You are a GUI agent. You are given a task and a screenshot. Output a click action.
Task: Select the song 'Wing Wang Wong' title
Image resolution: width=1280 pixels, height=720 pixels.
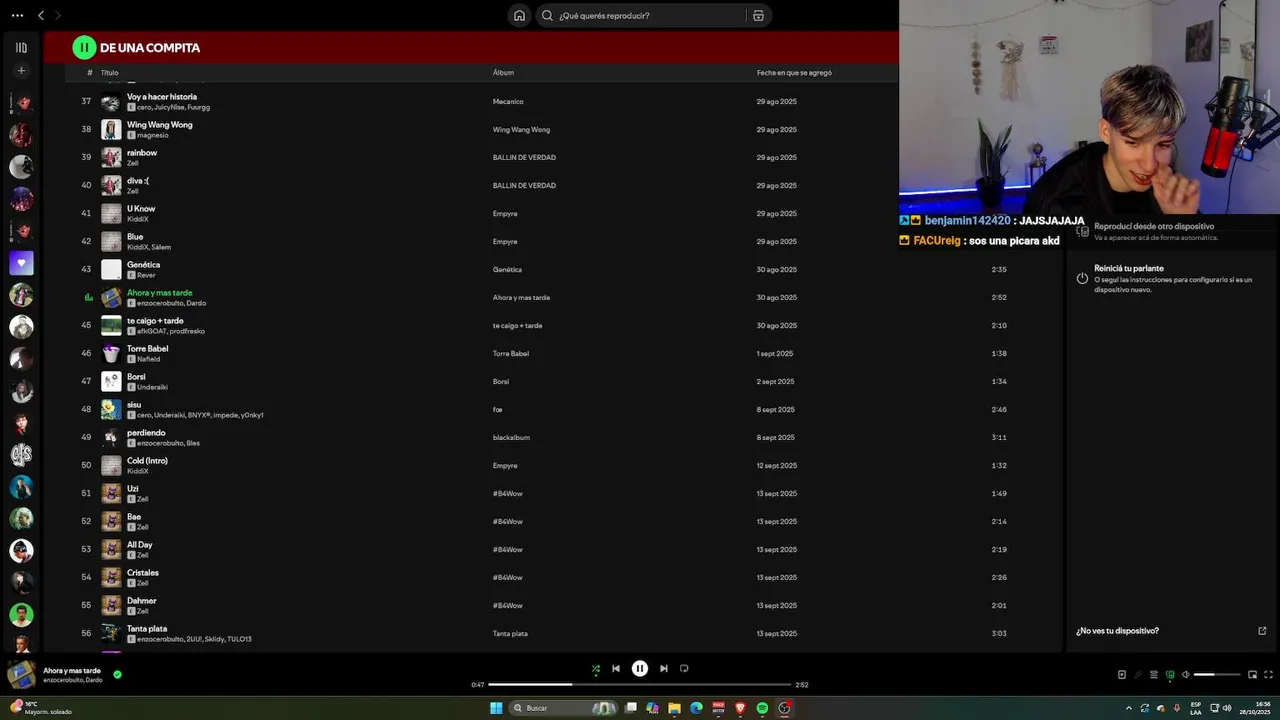click(x=159, y=125)
